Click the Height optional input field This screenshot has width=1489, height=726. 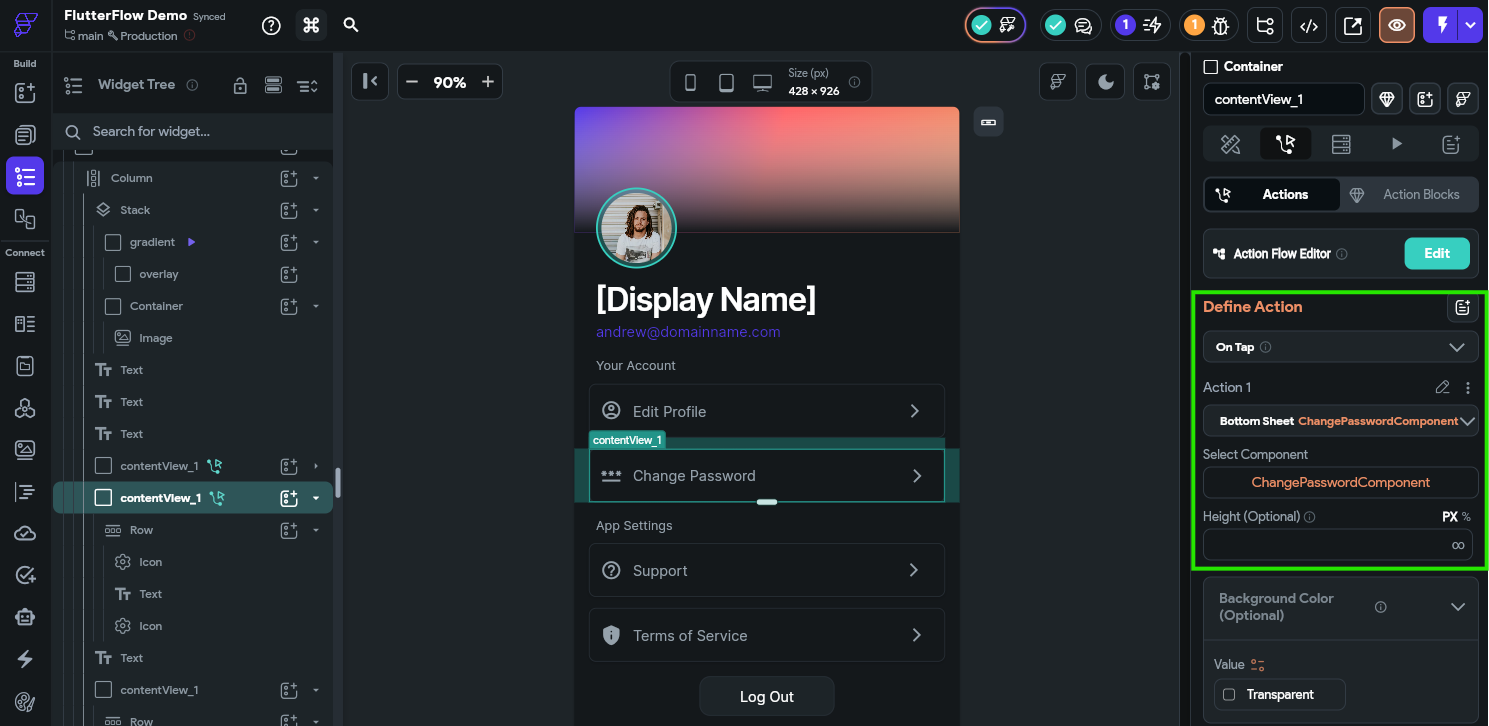pyautogui.click(x=1338, y=545)
